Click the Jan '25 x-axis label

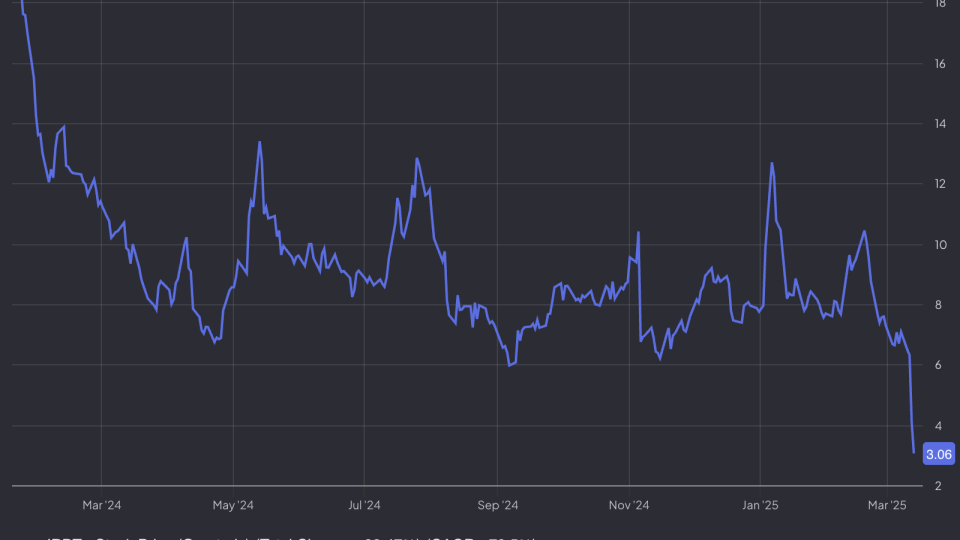pyautogui.click(x=759, y=505)
